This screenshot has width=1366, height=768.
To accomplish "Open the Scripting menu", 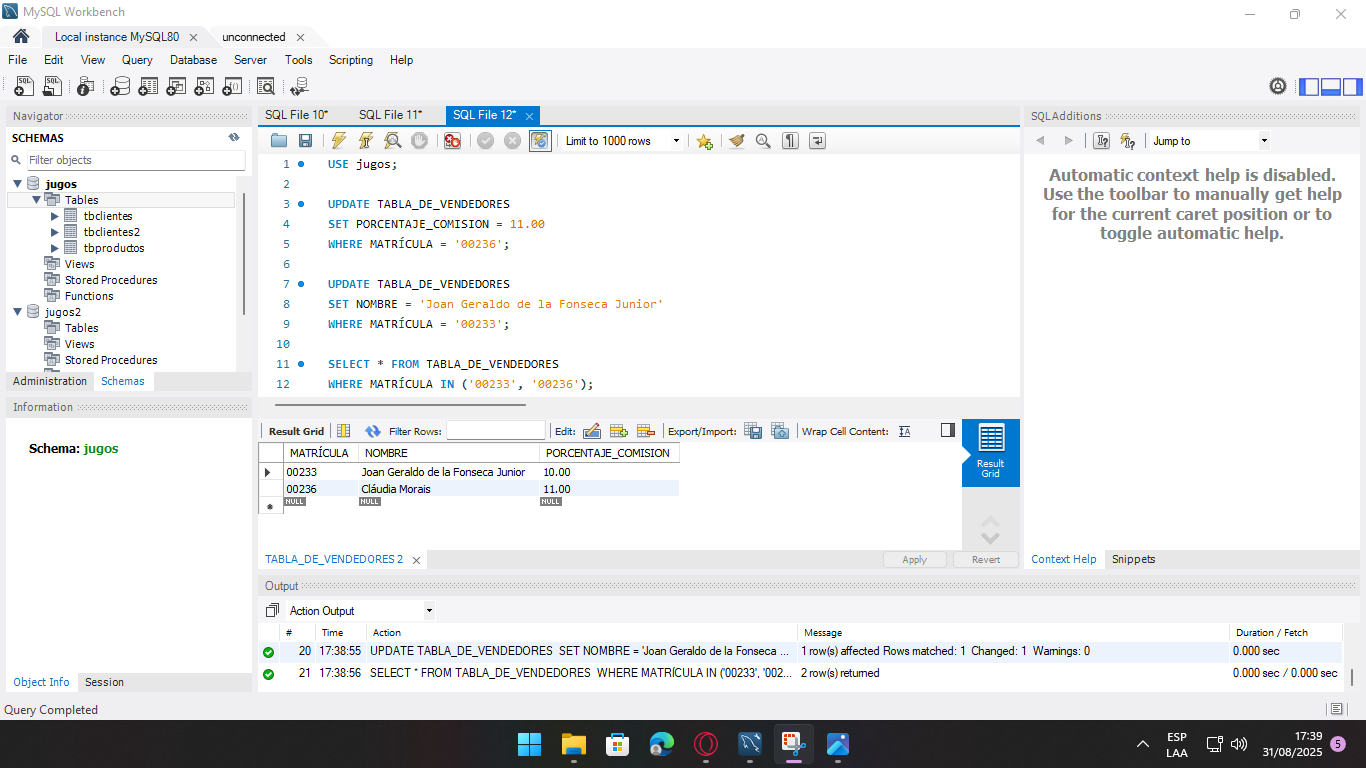I will tap(351, 60).
